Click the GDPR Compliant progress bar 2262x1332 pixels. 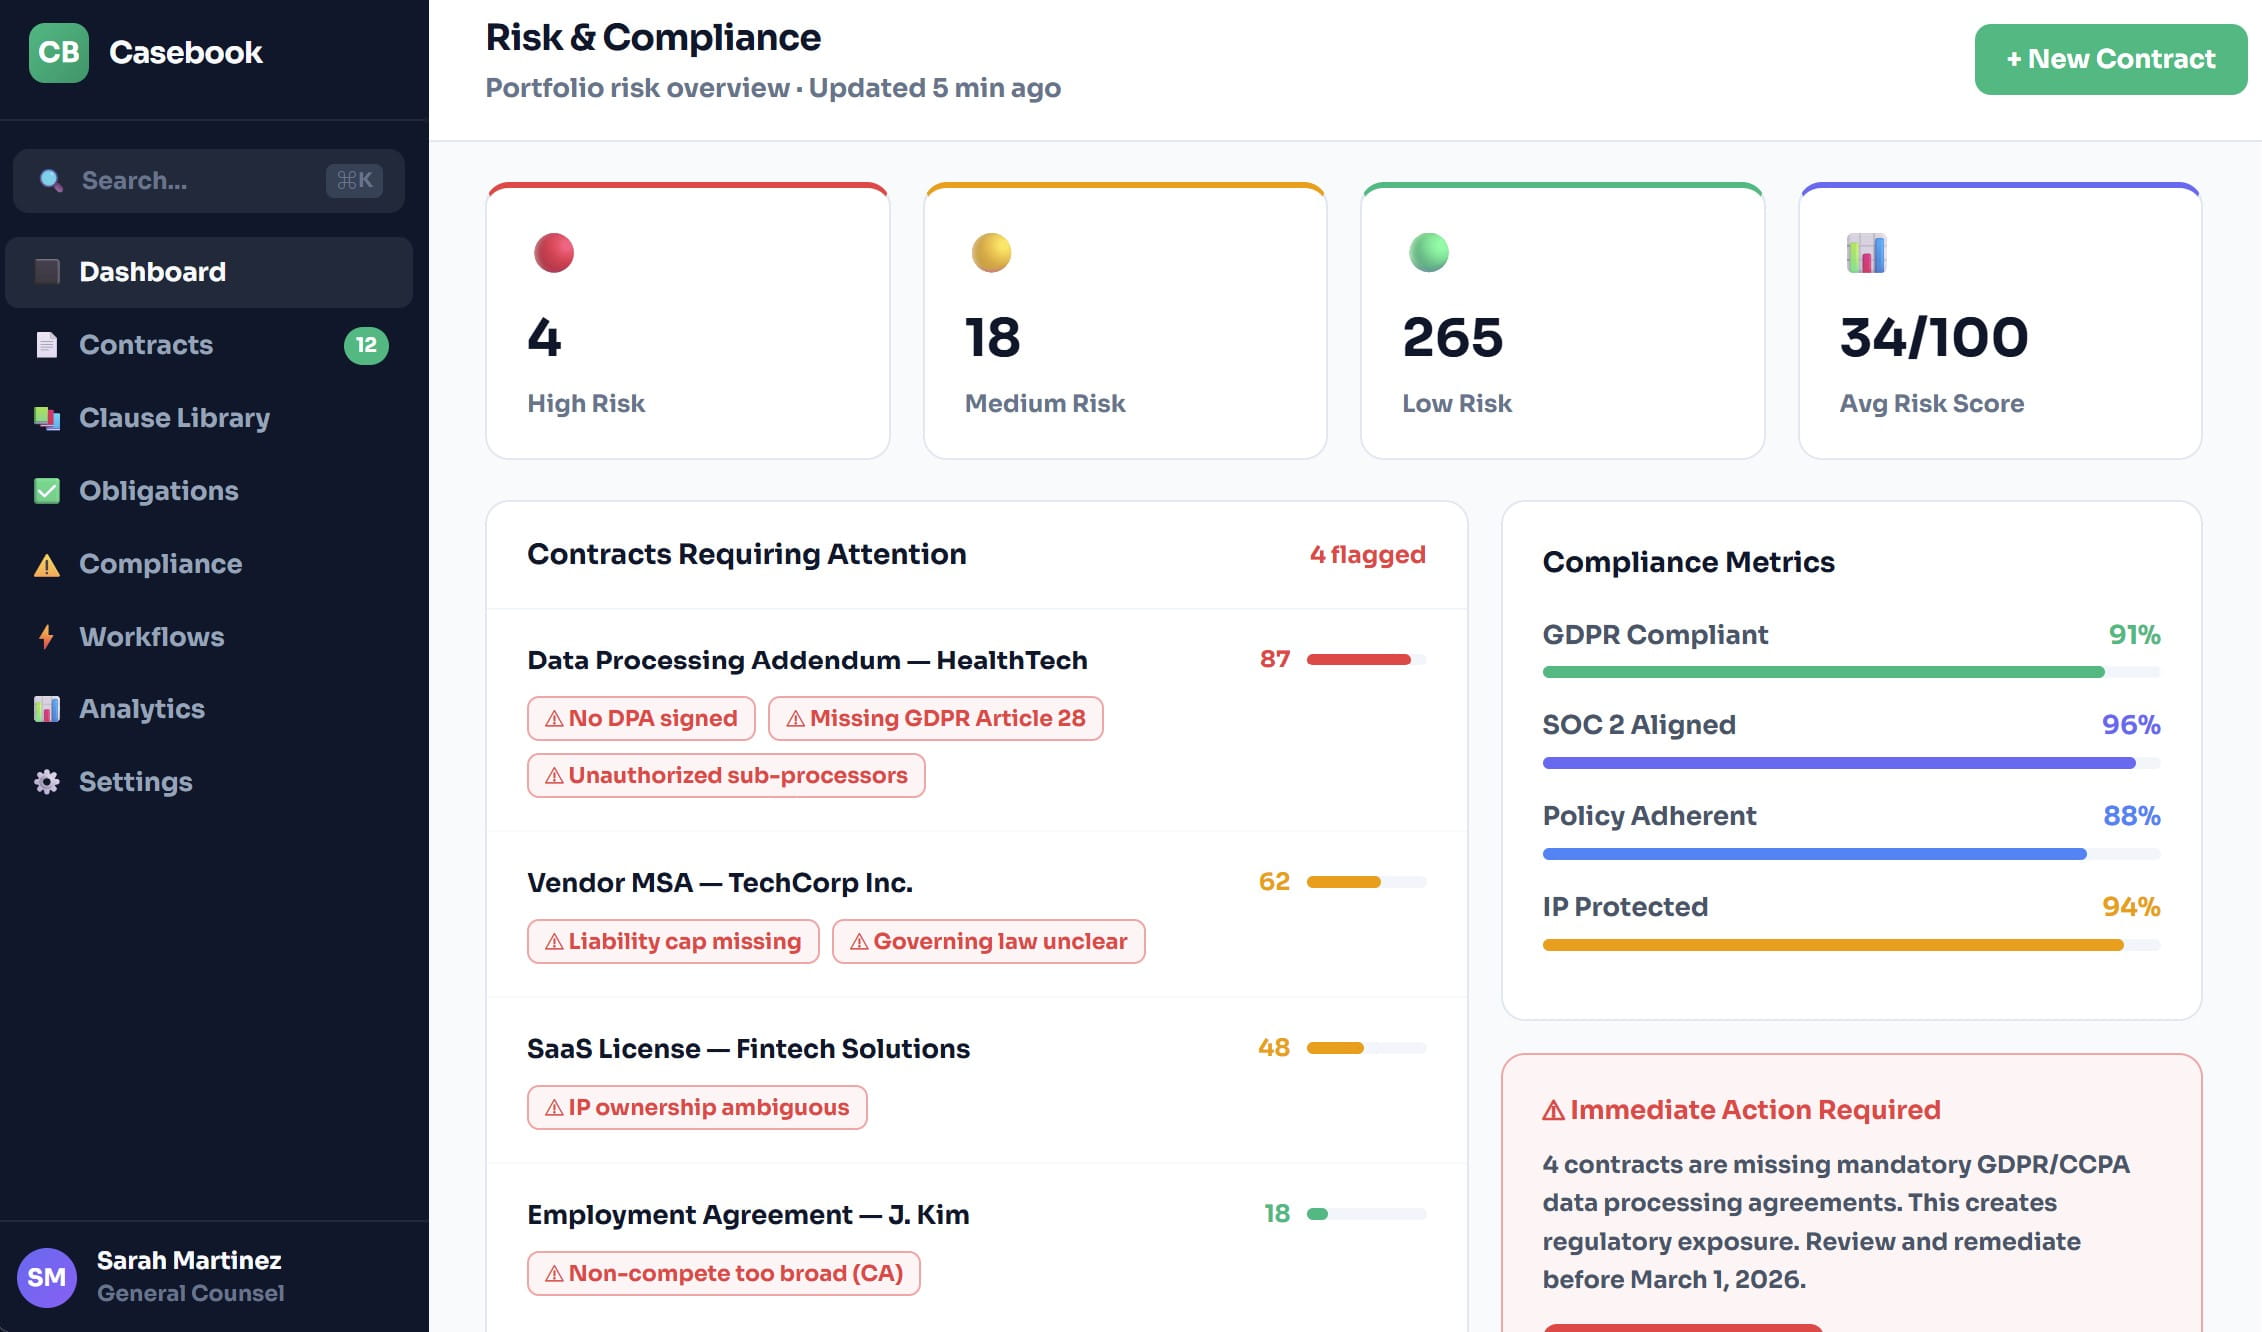pos(1850,673)
